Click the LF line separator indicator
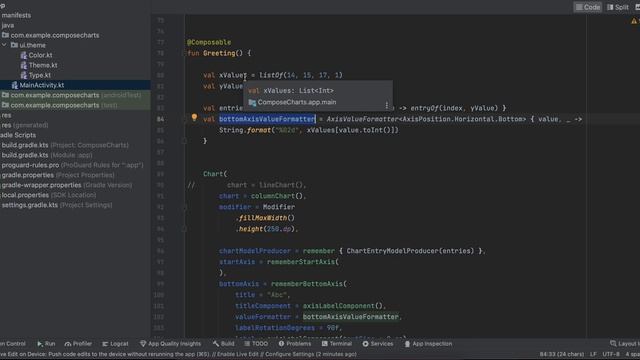The image size is (640, 360). [x=593, y=355]
